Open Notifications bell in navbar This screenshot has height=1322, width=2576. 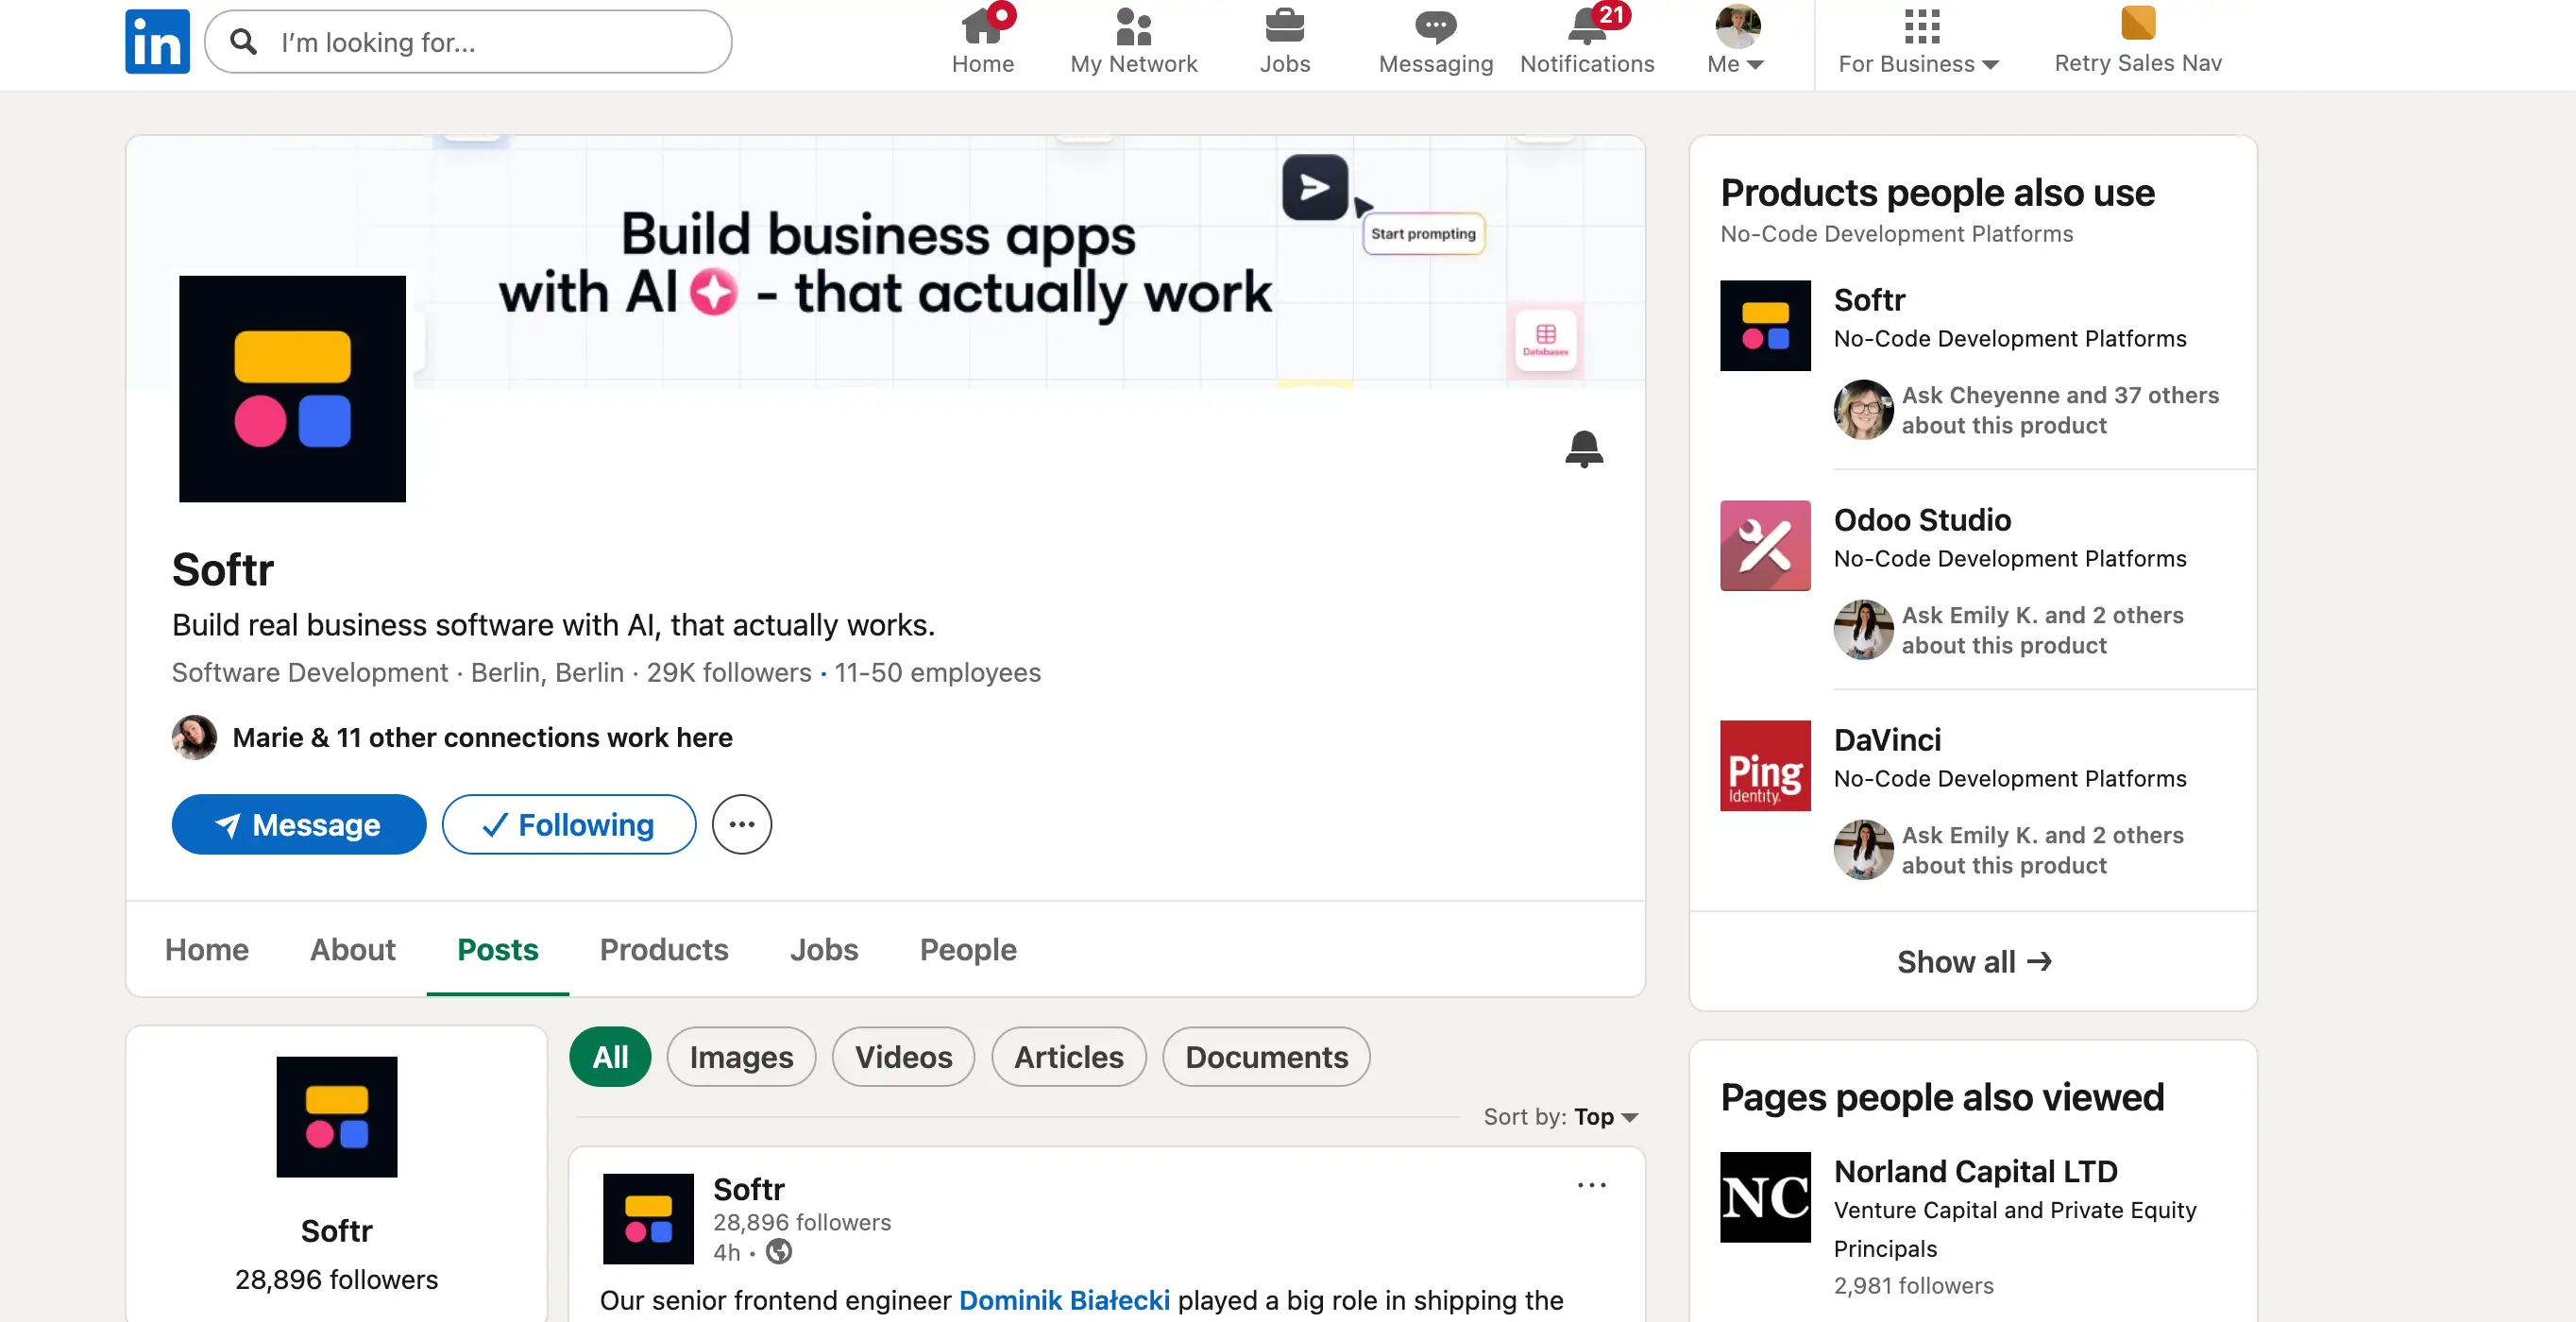[x=1586, y=27]
